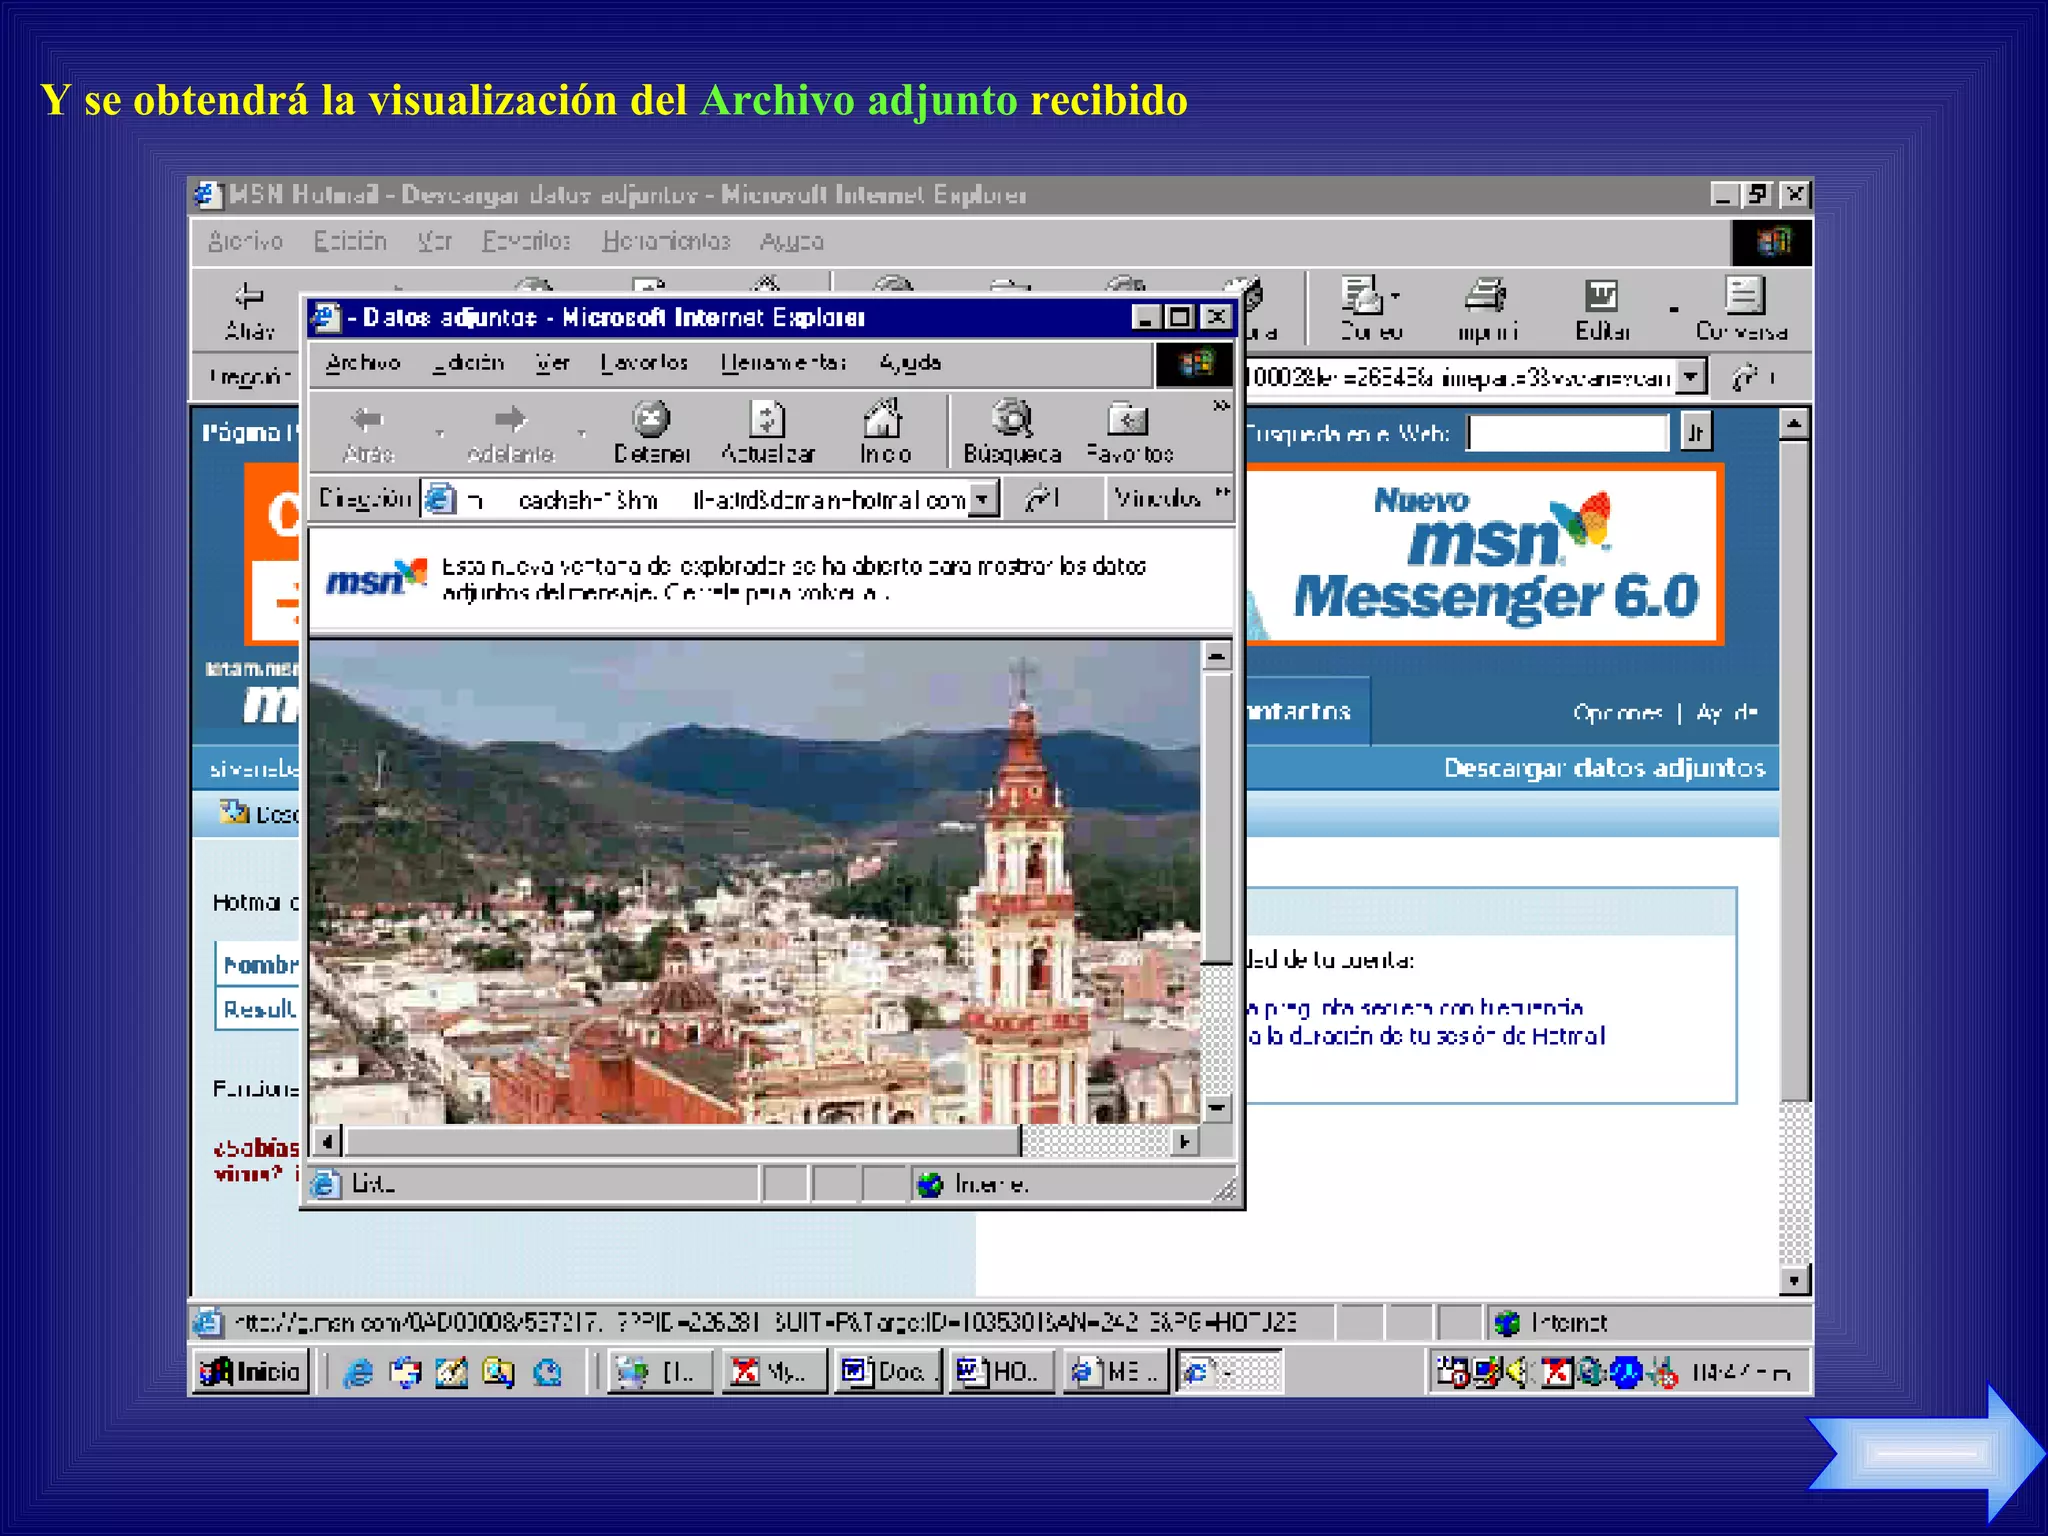Click the Ayuda link next to Opciones in Hotmail

coord(1727,712)
